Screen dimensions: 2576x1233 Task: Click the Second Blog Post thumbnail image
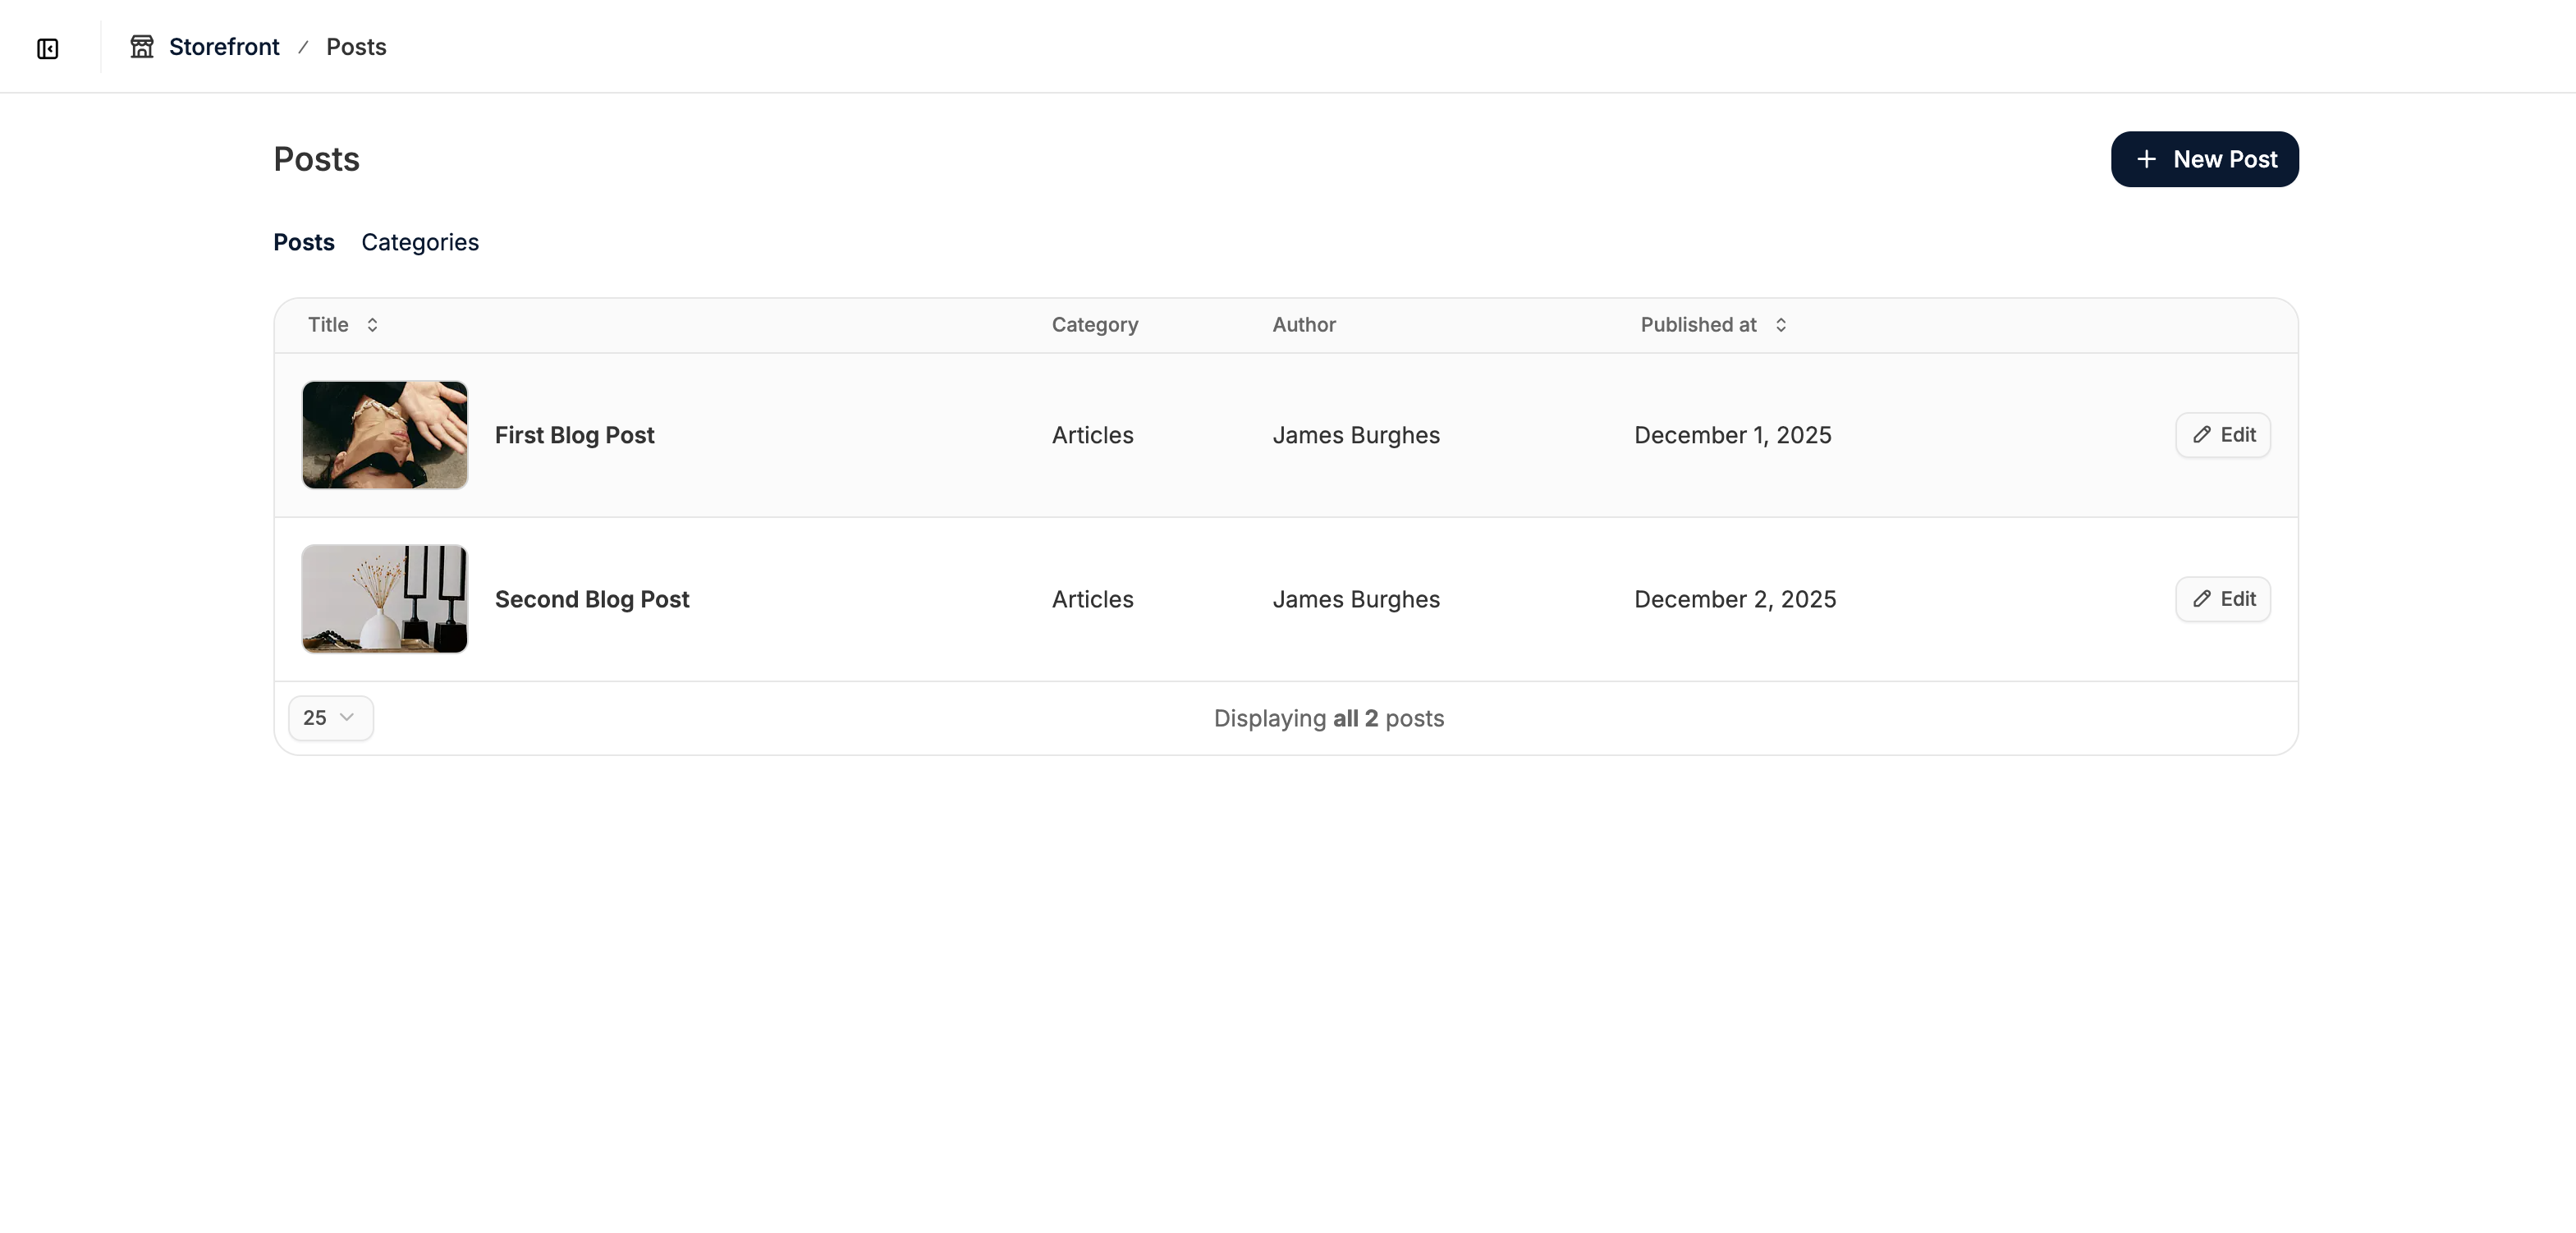pyautogui.click(x=384, y=598)
